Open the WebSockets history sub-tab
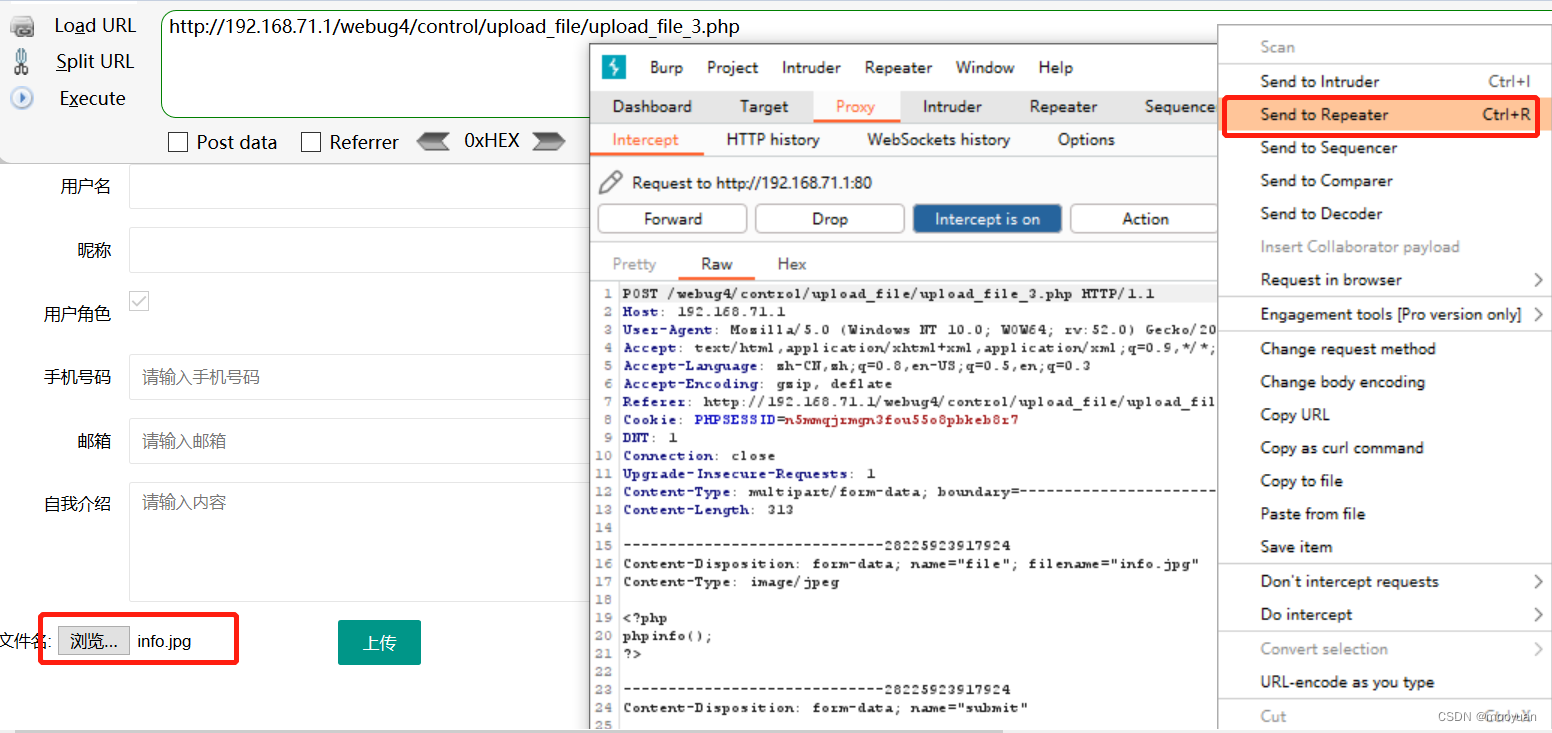This screenshot has width=1552, height=733. 938,139
